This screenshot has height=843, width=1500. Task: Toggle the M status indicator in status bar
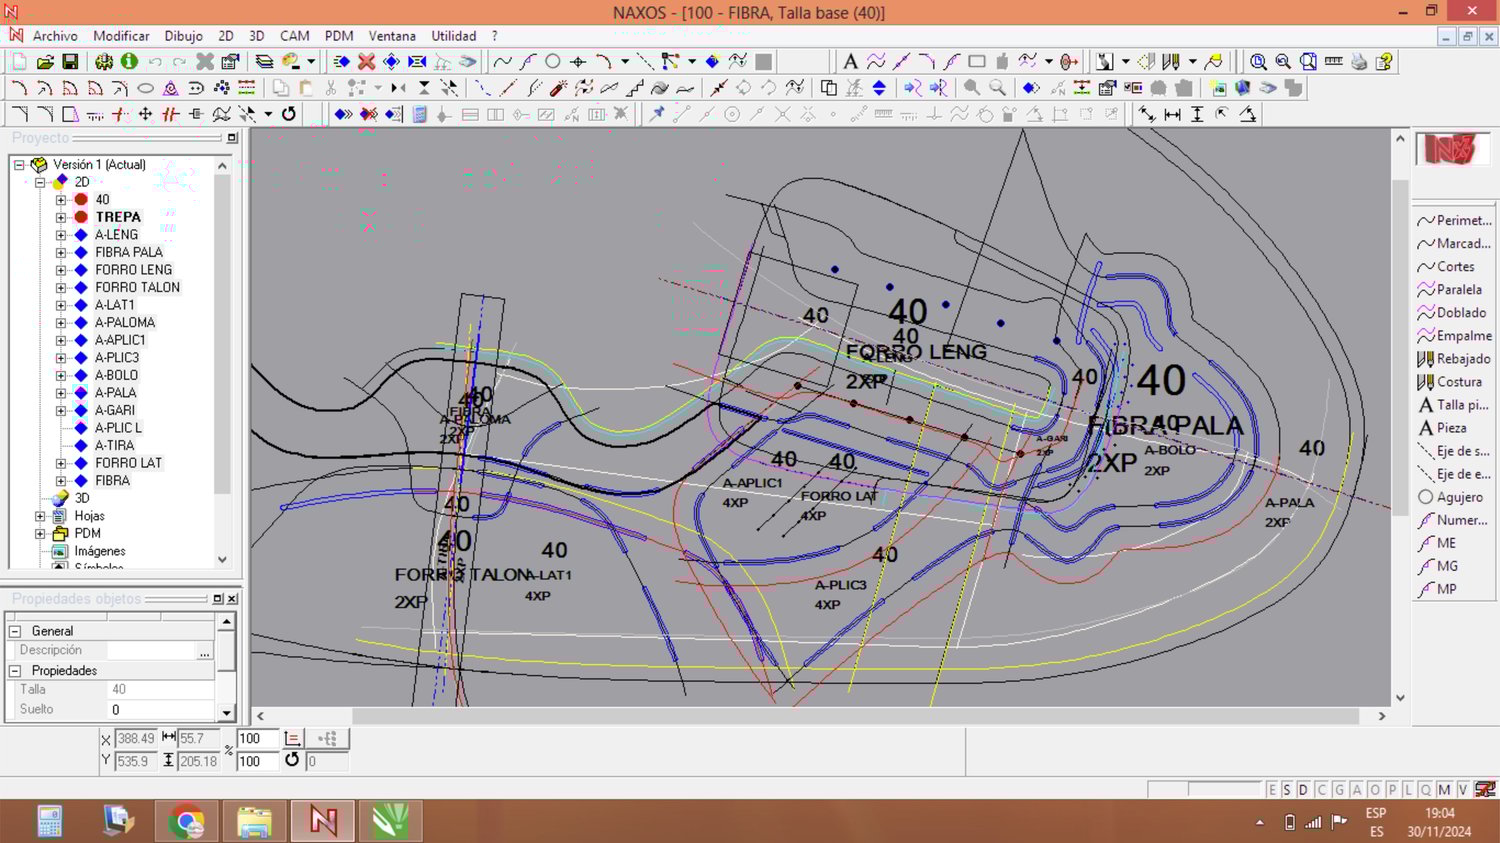[x=1444, y=790]
